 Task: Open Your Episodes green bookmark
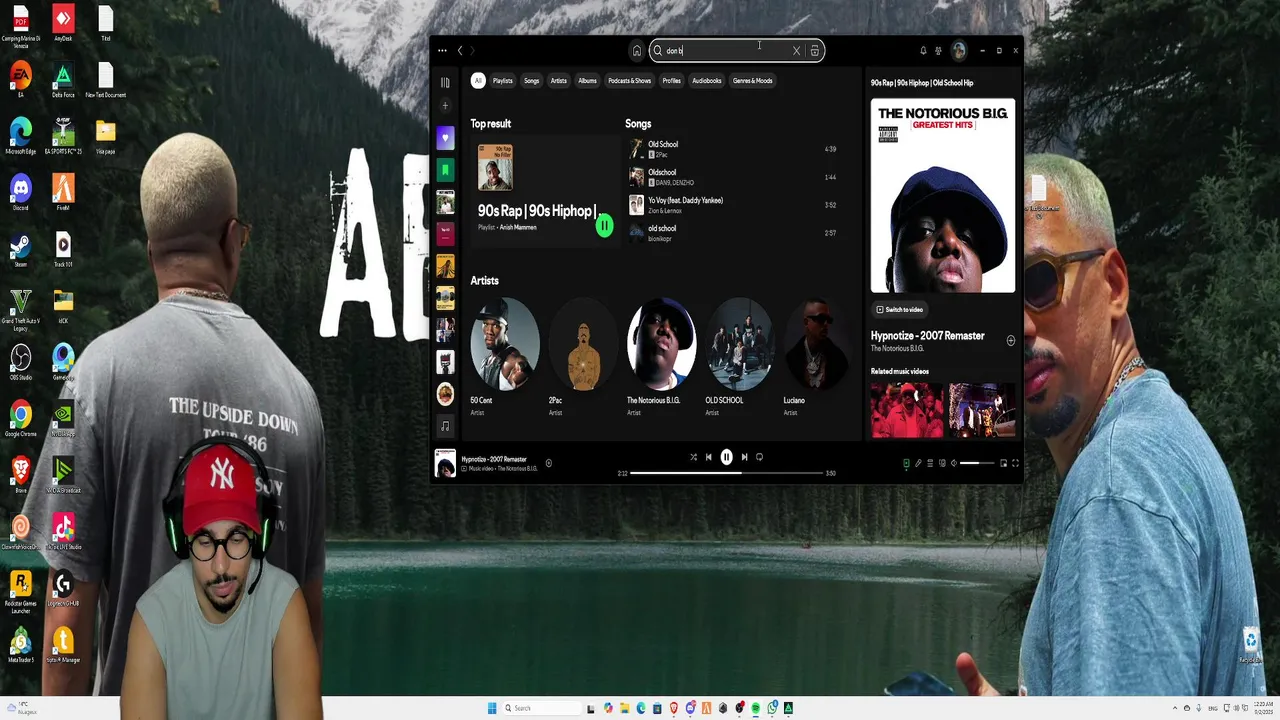pos(445,170)
